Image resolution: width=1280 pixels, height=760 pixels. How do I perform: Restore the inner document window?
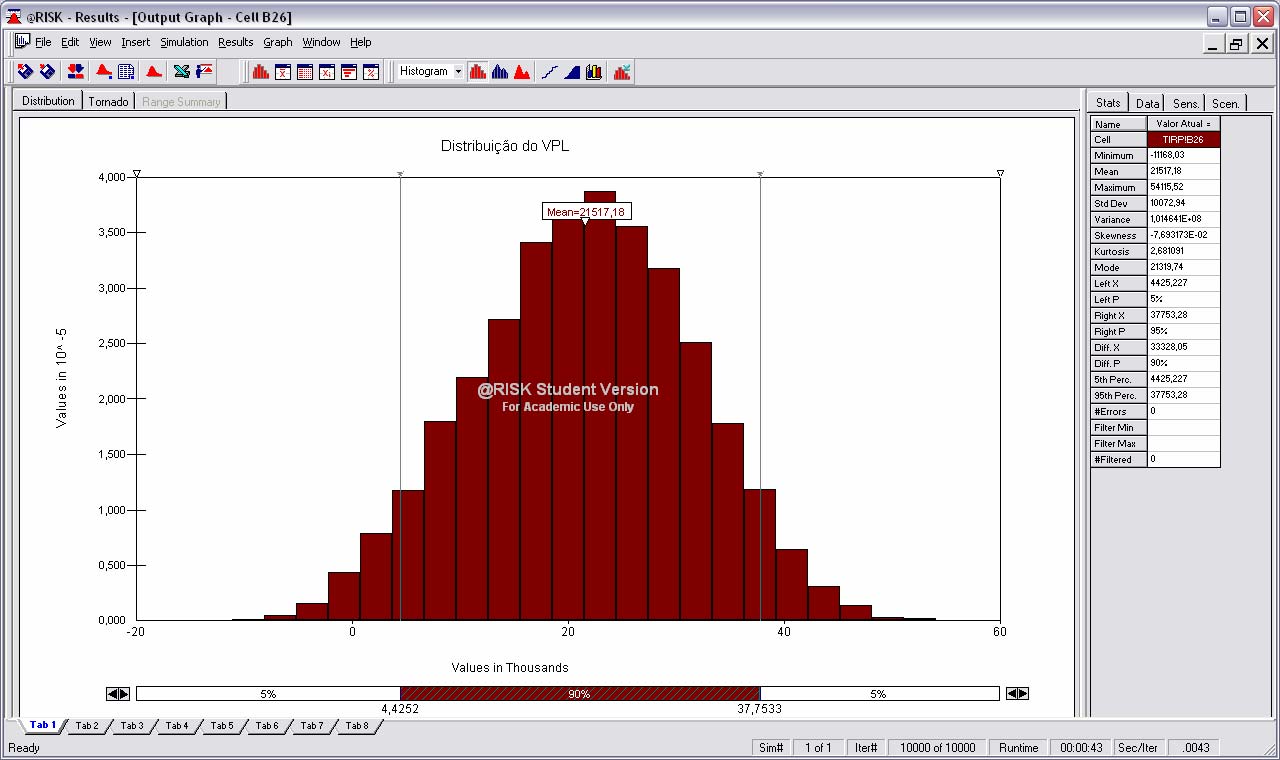pyautogui.click(x=1237, y=44)
